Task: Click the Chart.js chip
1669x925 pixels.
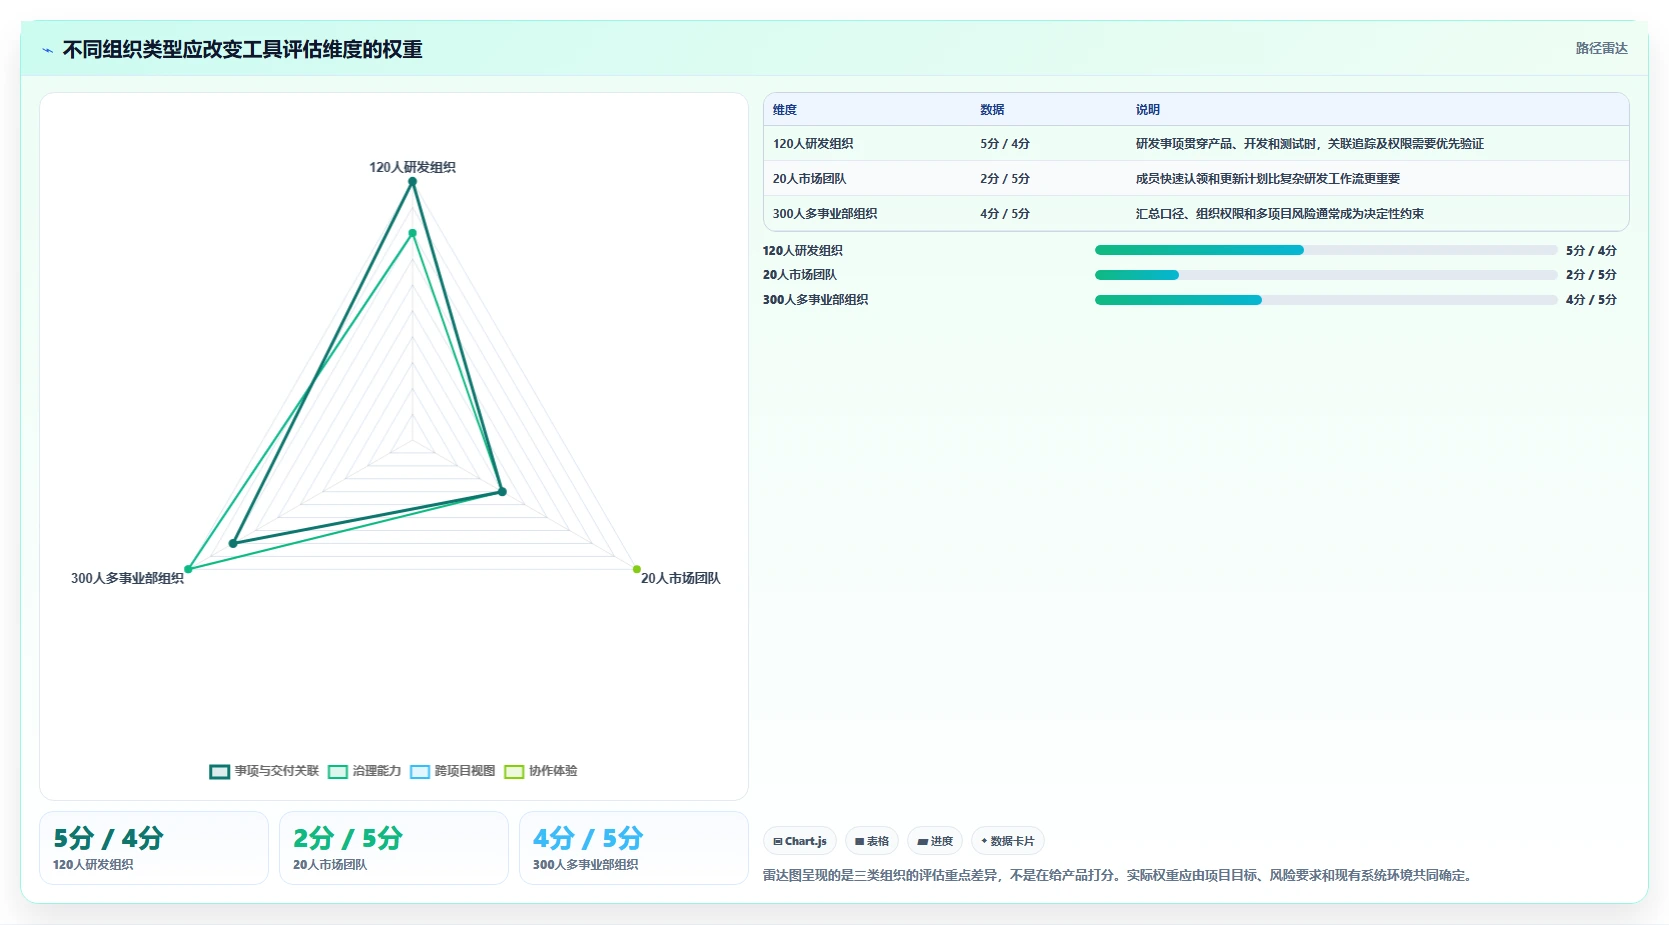Action: pyautogui.click(x=800, y=841)
